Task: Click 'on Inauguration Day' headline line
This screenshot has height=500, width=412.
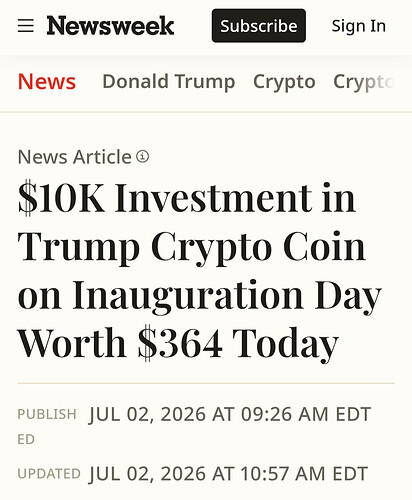Action: click(x=199, y=296)
